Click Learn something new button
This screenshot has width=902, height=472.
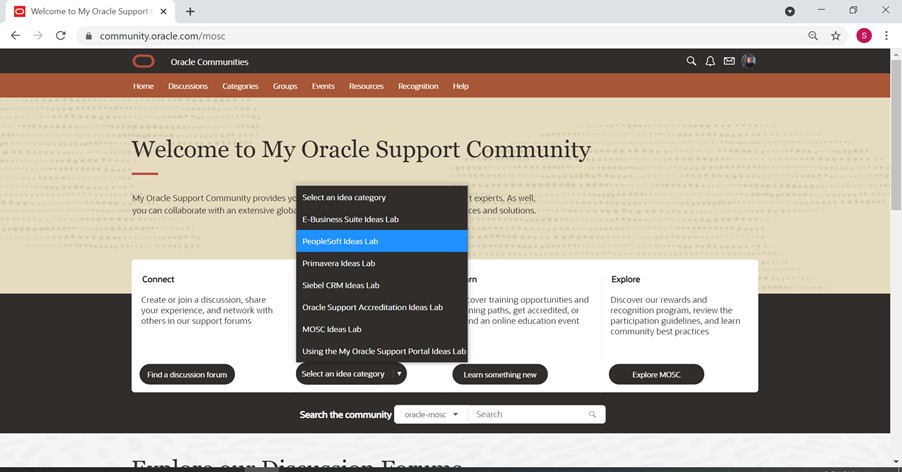[x=500, y=374]
